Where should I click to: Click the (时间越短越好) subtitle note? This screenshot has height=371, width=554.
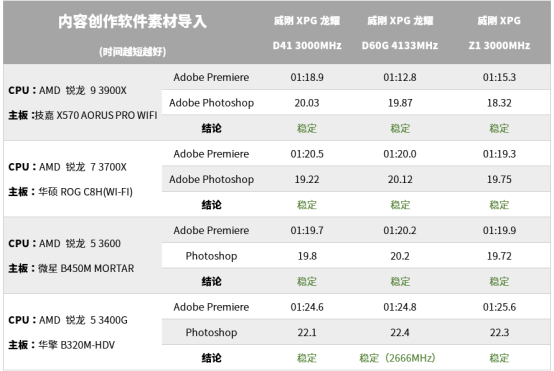pyautogui.click(x=132, y=52)
